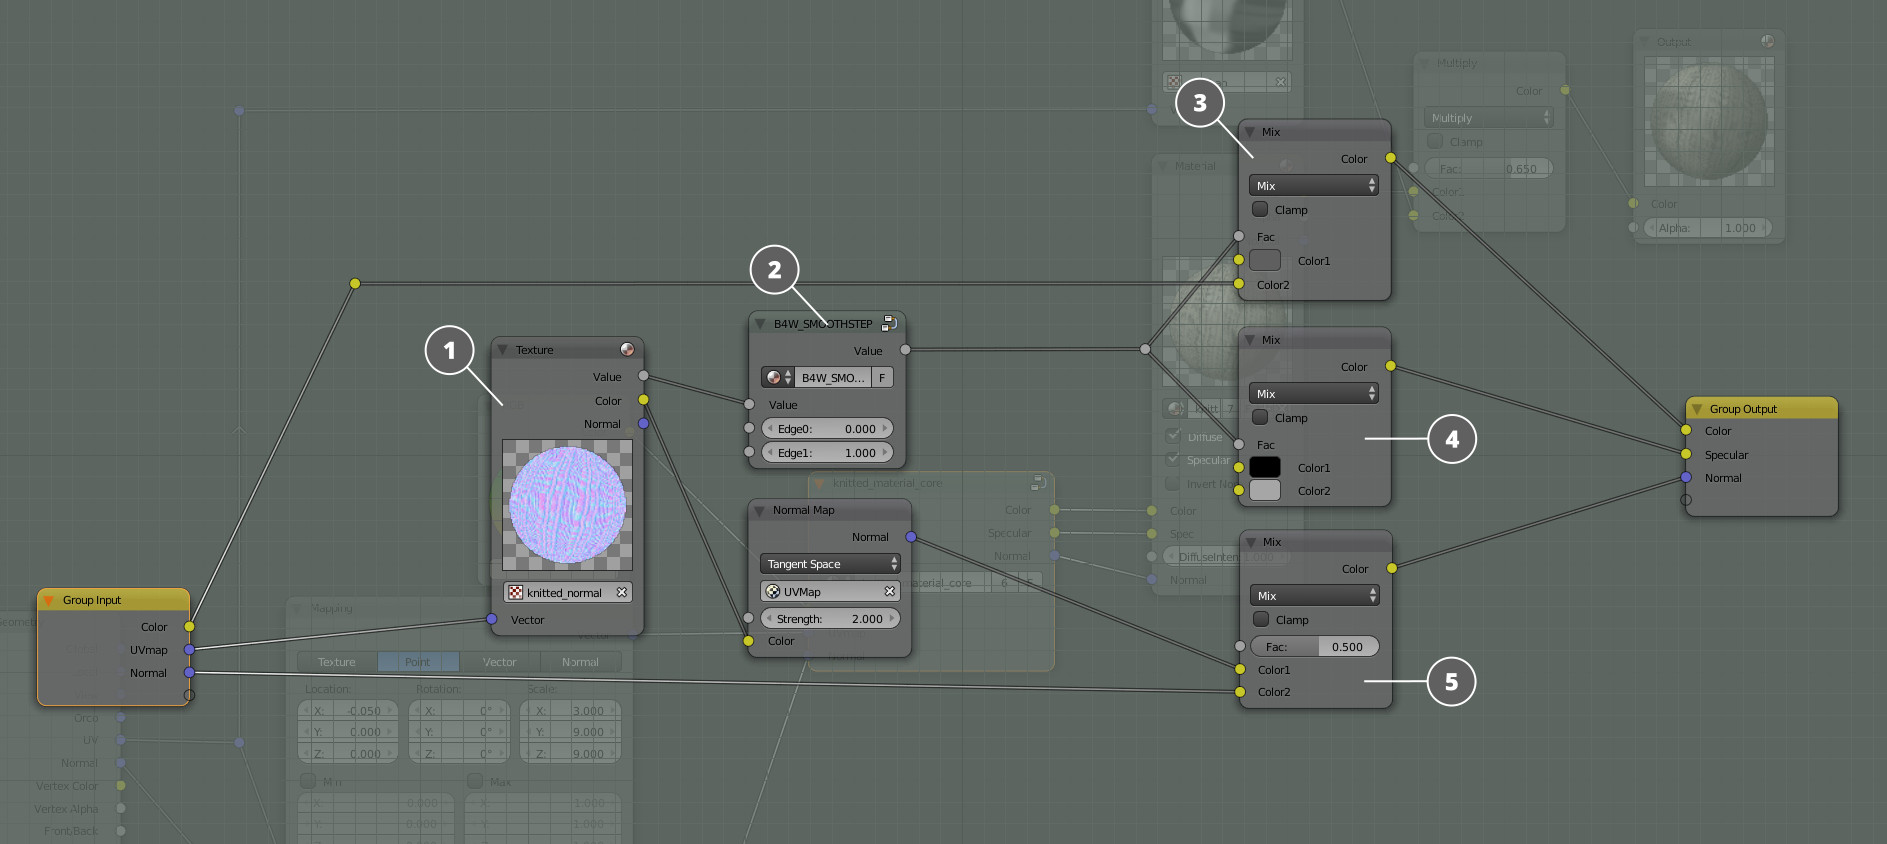1887x844 pixels.
Task: Click the Strength 2.000 field
Action: pos(829,619)
